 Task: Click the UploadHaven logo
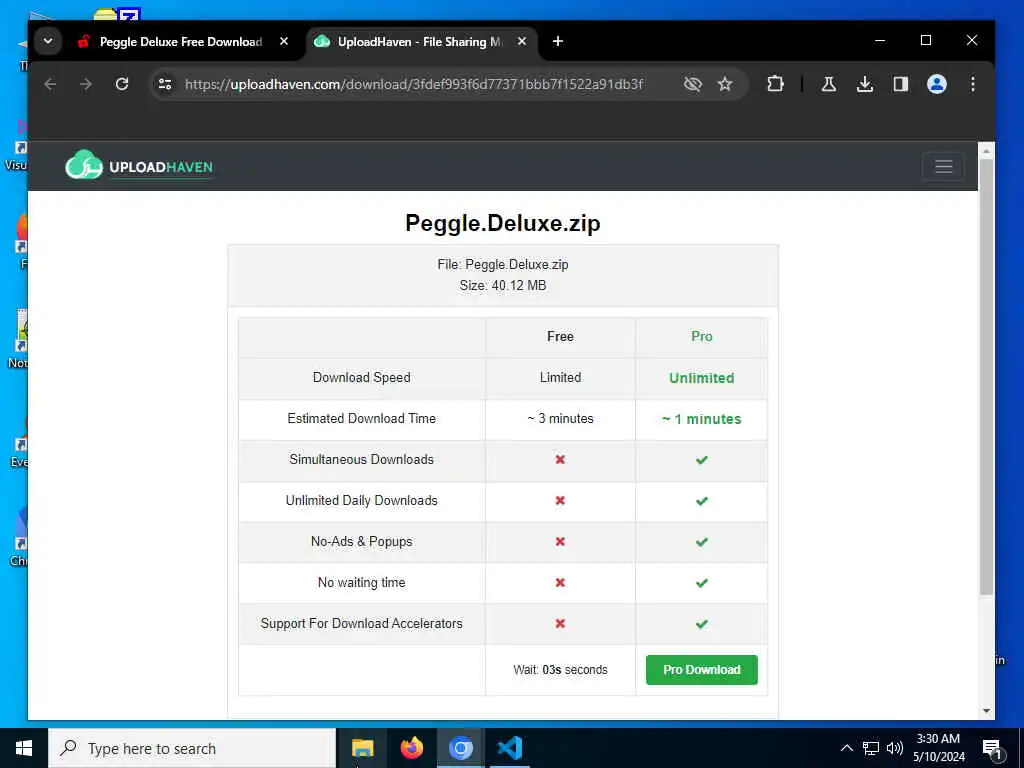pyautogui.click(x=139, y=165)
